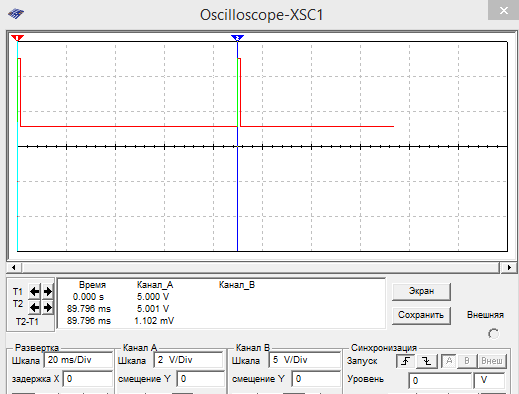The image size is (519, 394).
Task: Click trigger level unit field V
Action: coord(489,381)
